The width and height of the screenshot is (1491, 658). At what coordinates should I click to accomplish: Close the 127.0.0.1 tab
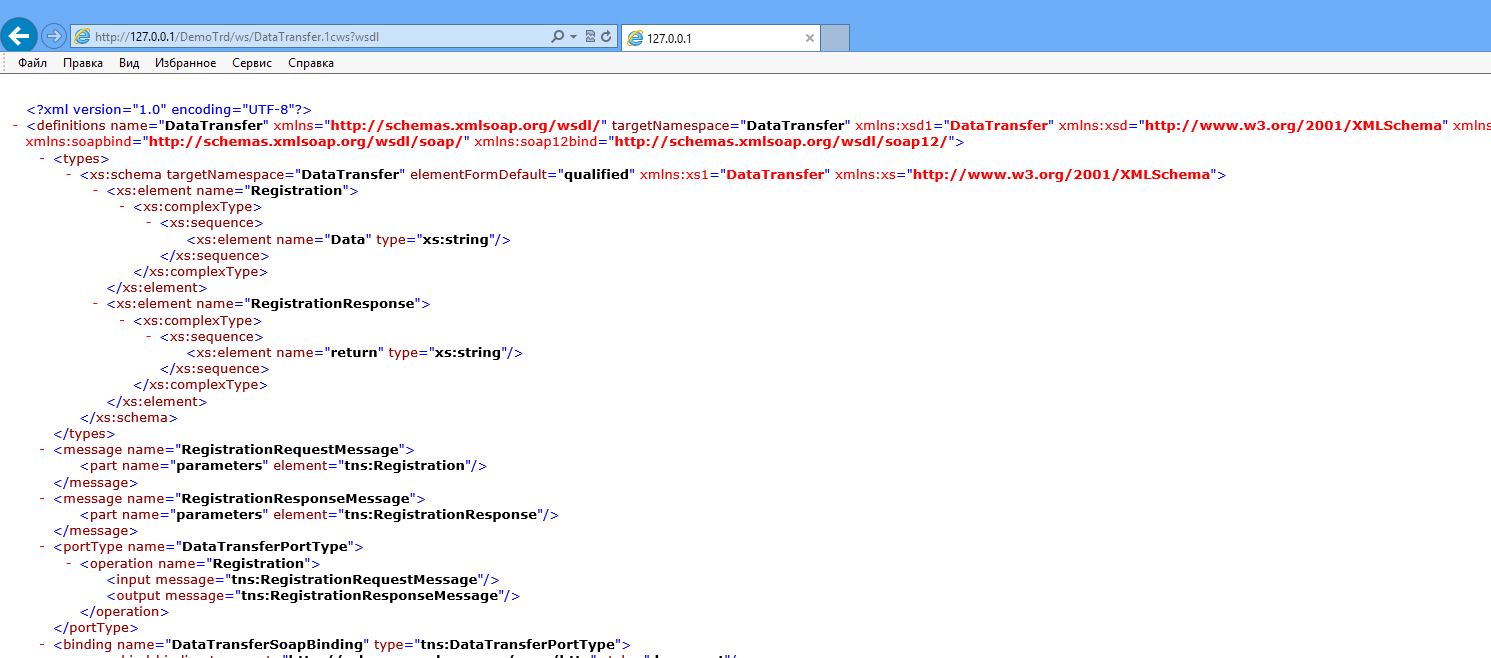coord(810,38)
